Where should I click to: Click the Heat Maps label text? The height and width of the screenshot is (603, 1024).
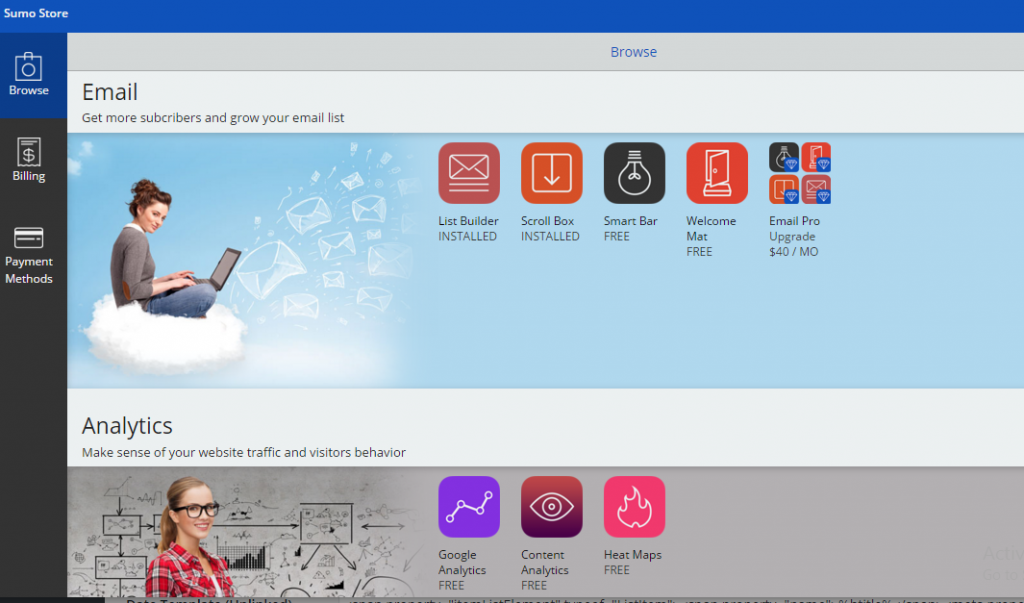coord(633,555)
